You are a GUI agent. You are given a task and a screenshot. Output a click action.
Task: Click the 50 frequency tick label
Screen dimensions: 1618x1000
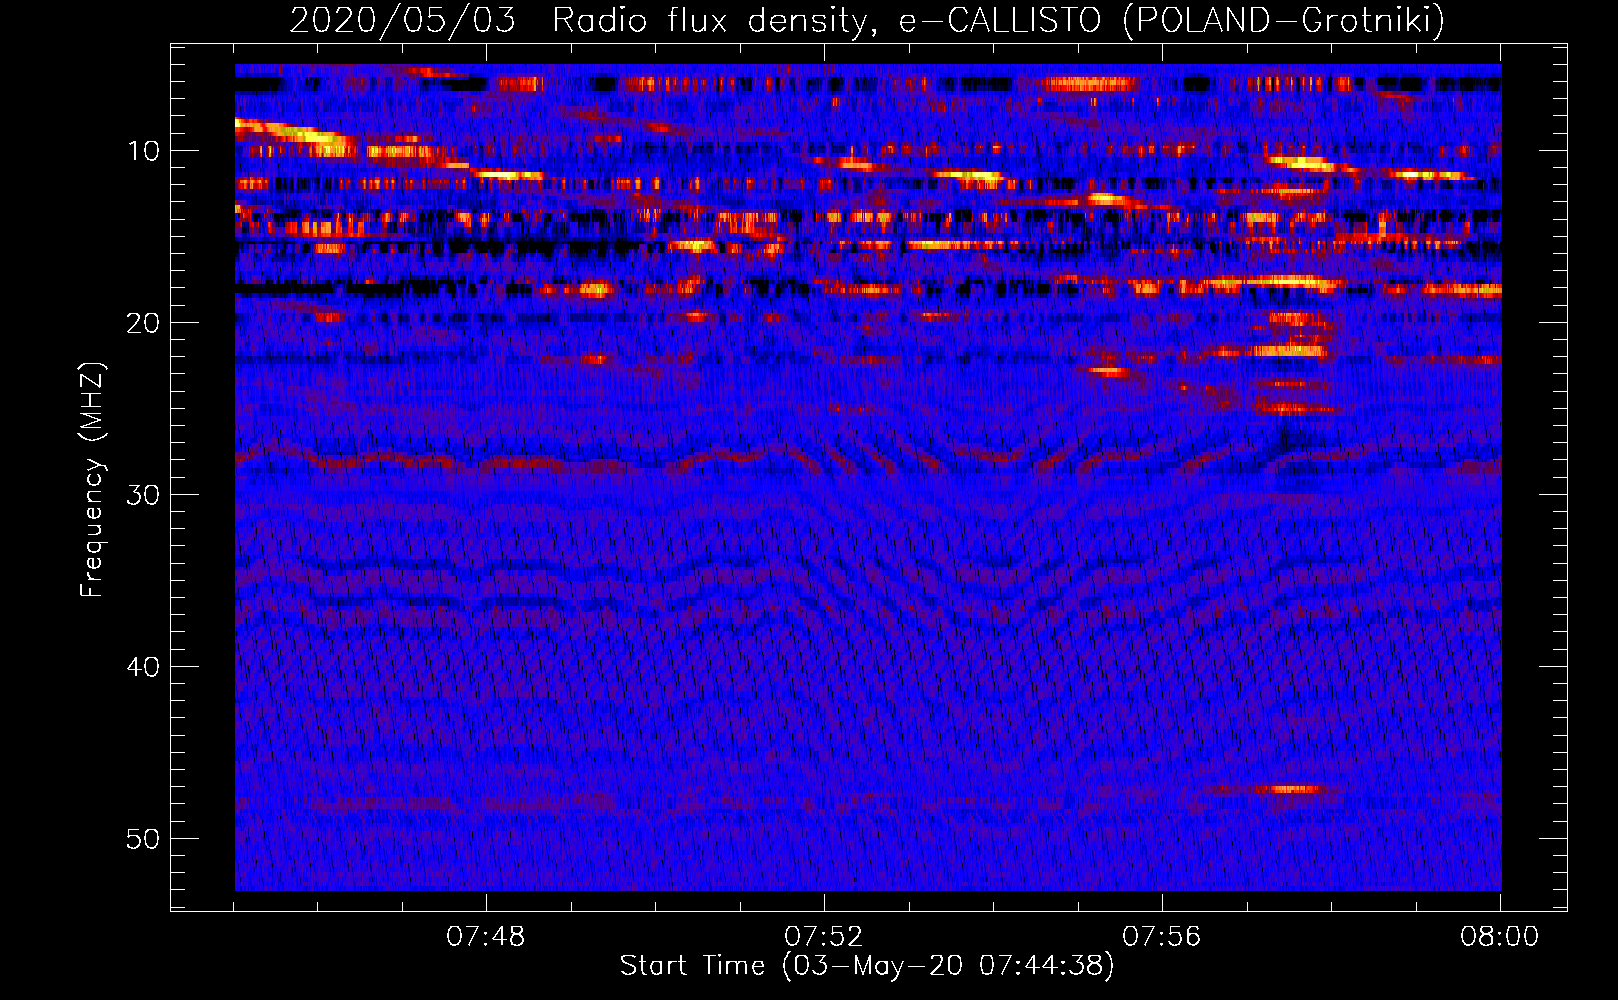coord(144,839)
